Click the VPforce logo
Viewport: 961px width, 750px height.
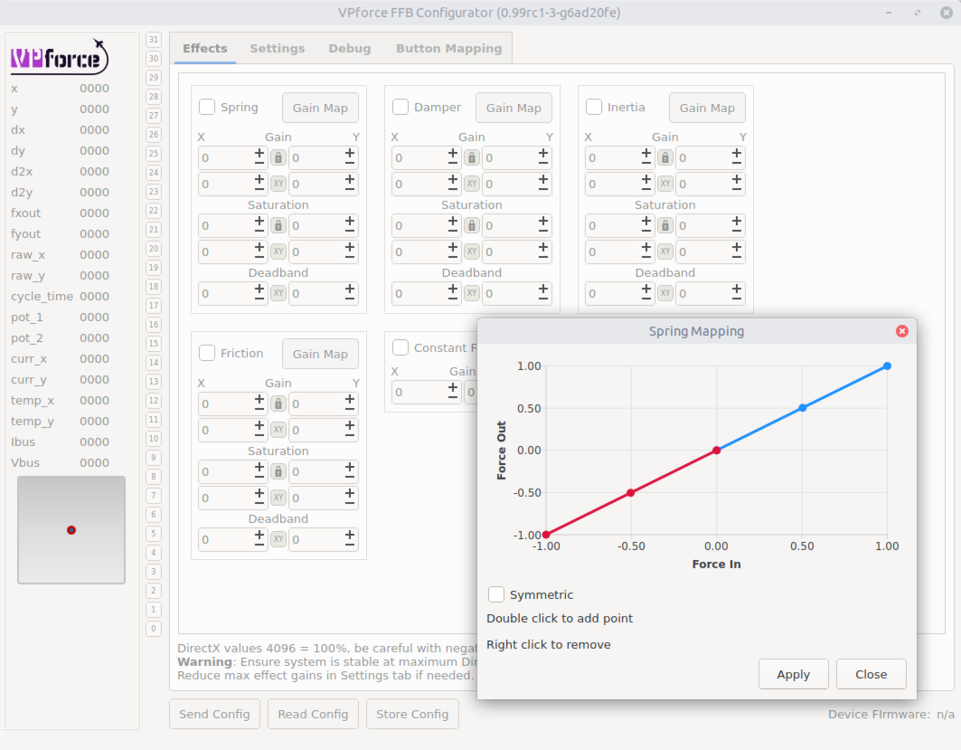(59, 57)
